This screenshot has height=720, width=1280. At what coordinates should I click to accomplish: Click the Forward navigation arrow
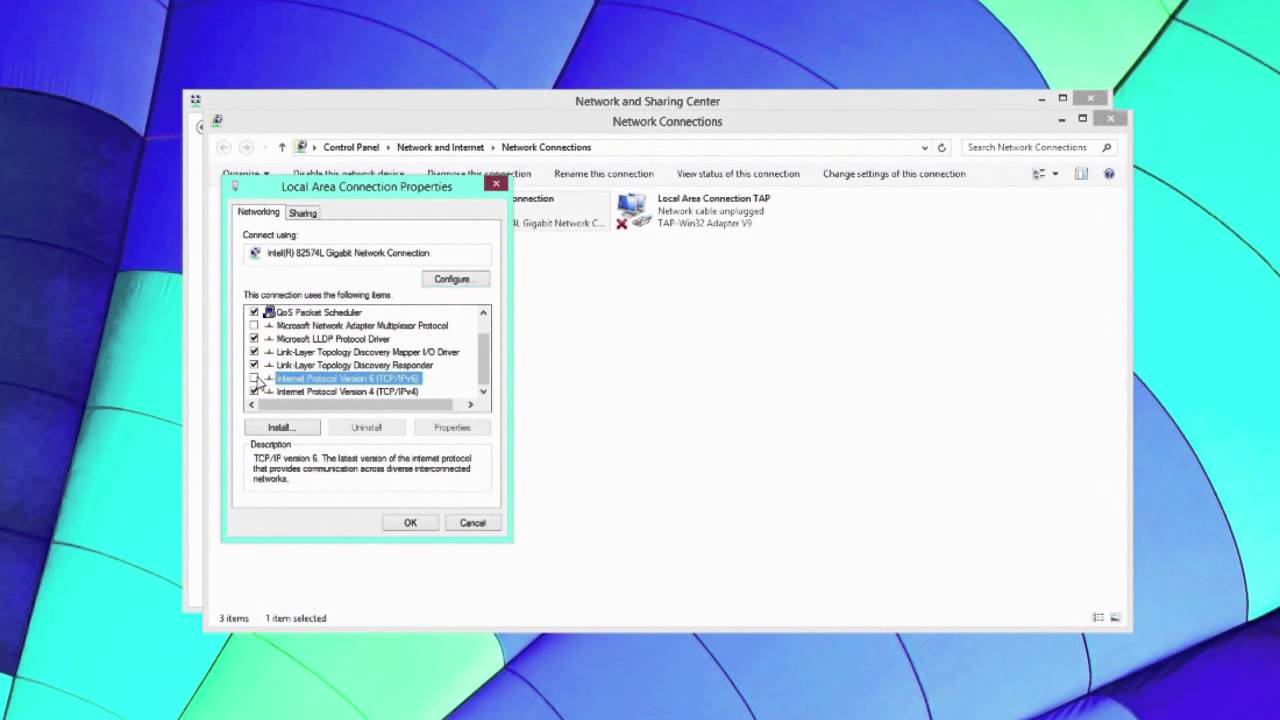[x=246, y=147]
